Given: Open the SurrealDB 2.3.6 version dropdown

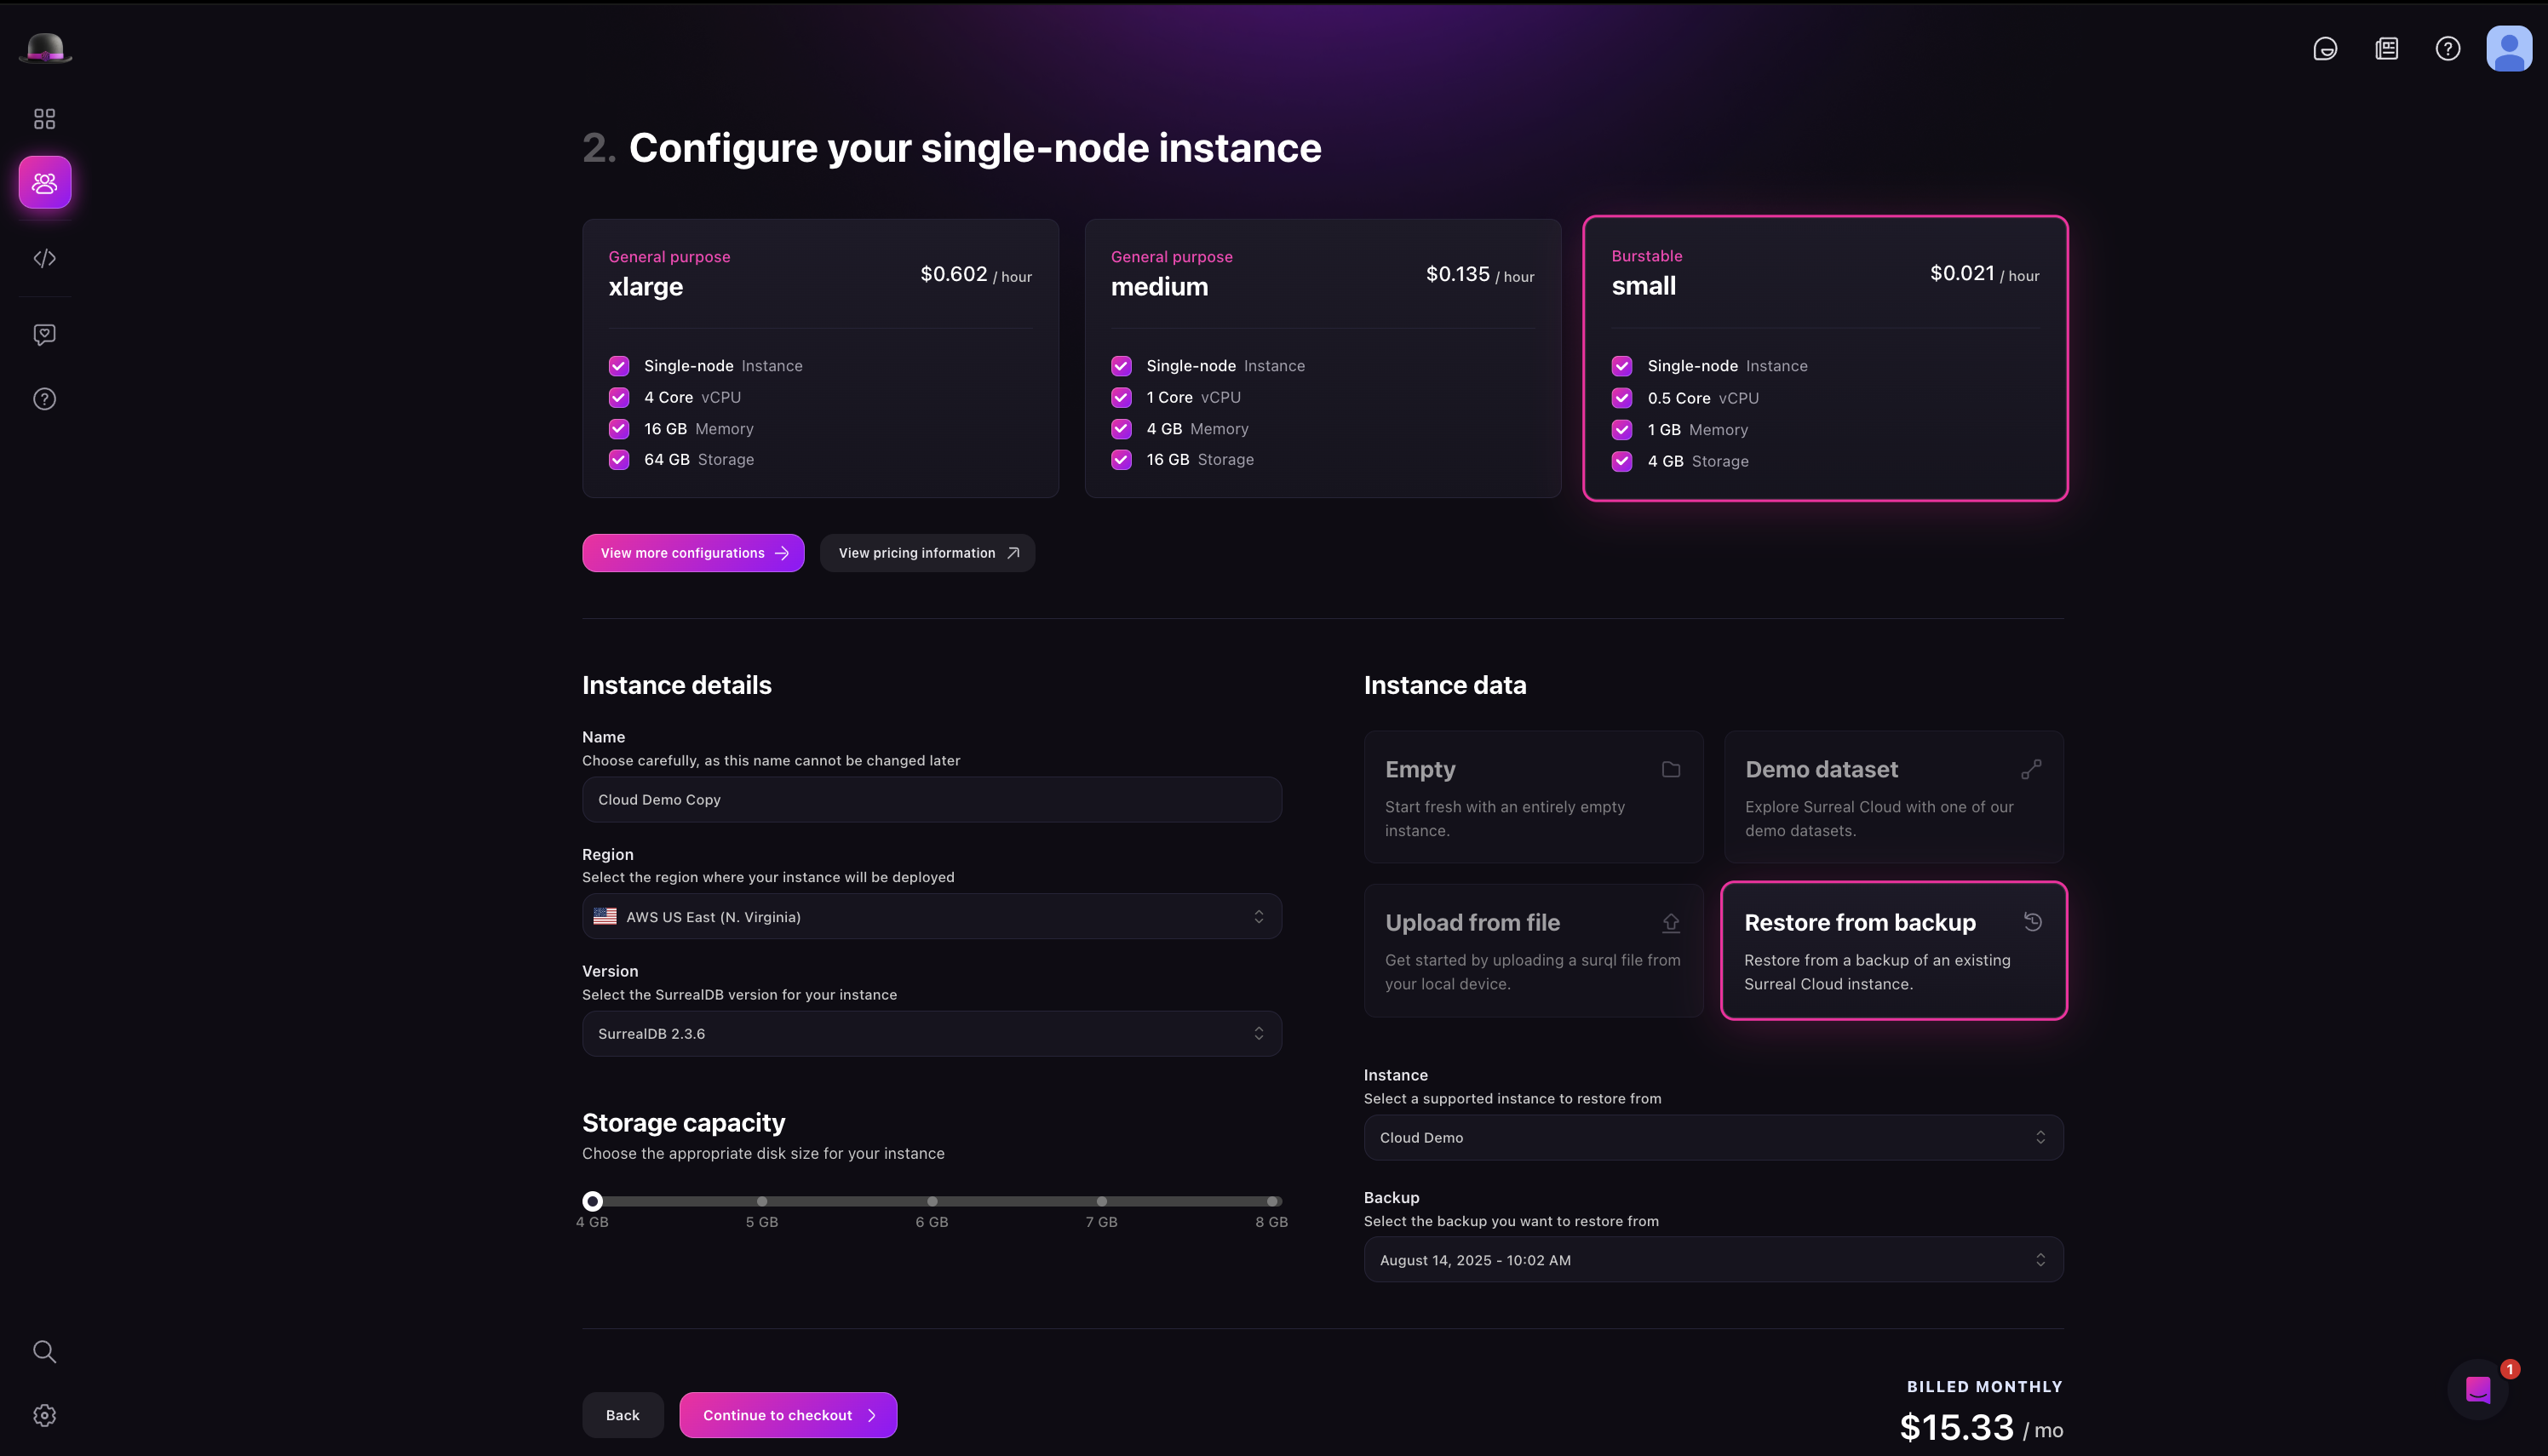Looking at the screenshot, I should [931, 1033].
